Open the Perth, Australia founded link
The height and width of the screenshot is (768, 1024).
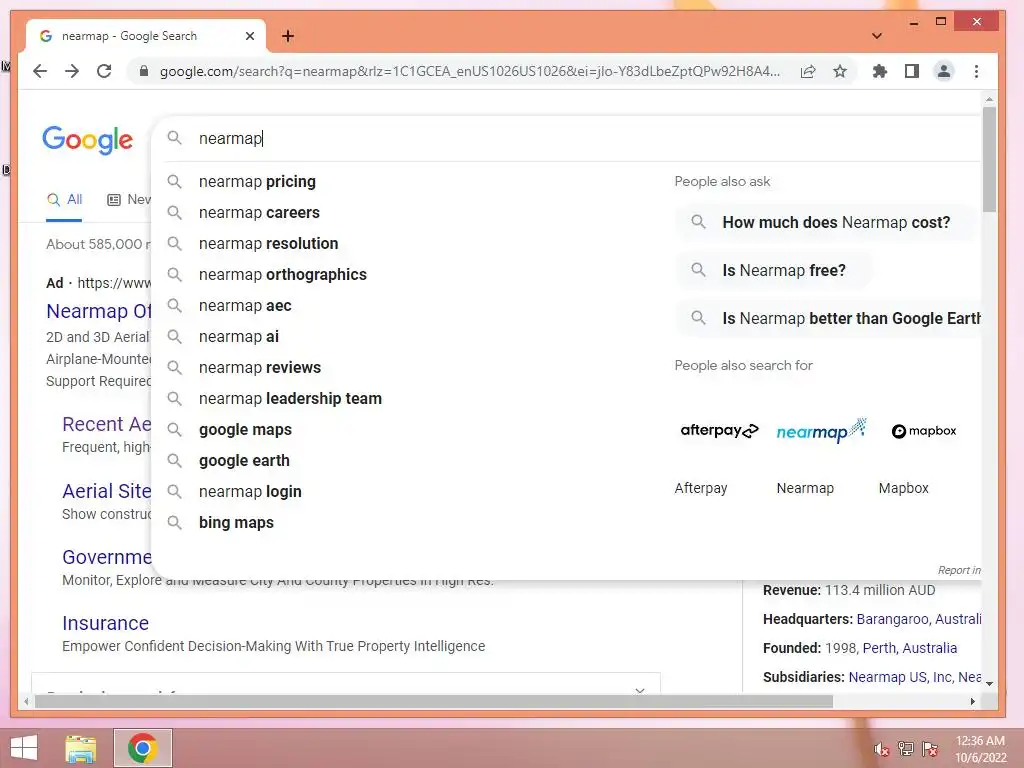tap(910, 648)
